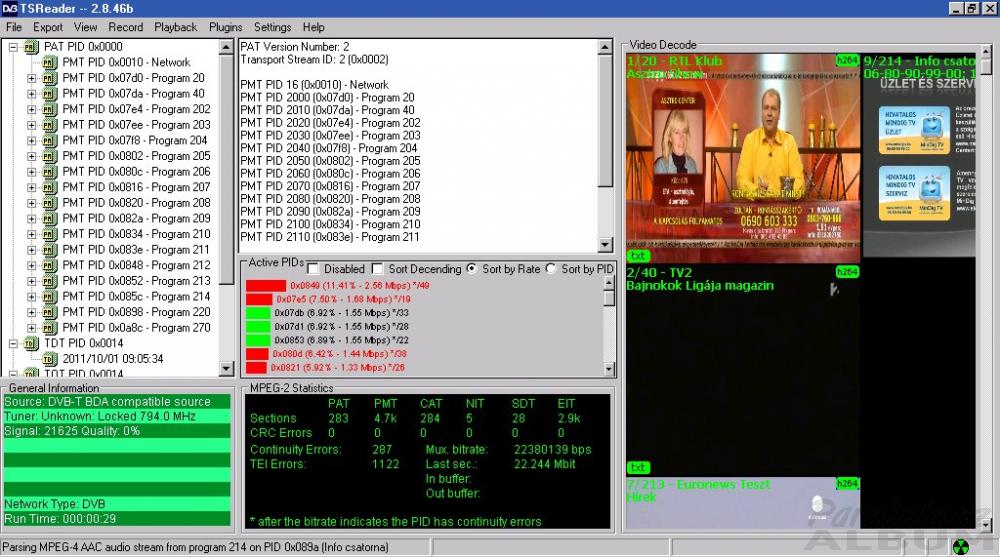The image size is (1000, 557).
Task: Click the PMT 0x0010 Network icon
Action: 50,63
